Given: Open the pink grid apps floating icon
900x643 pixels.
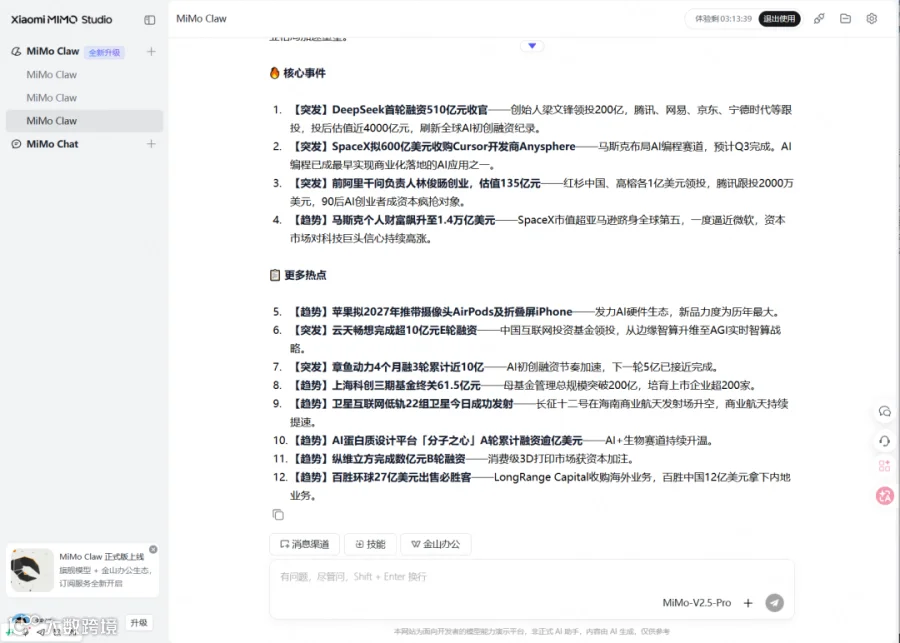Looking at the screenshot, I should click(885, 466).
